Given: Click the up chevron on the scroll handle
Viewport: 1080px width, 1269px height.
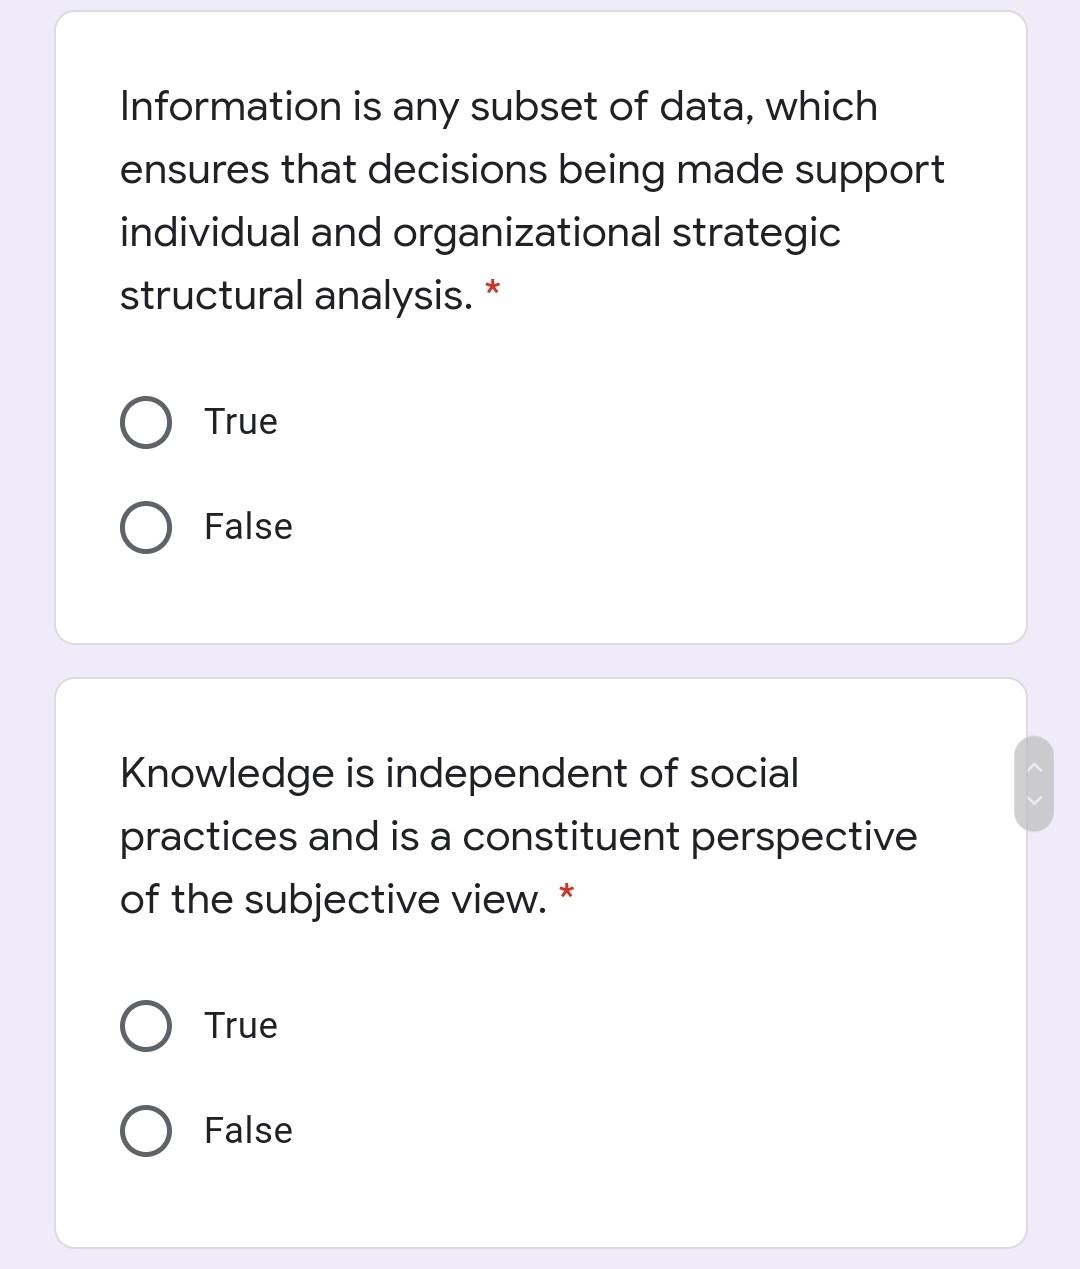Looking at the screenshot, I should coord(1035,768).
